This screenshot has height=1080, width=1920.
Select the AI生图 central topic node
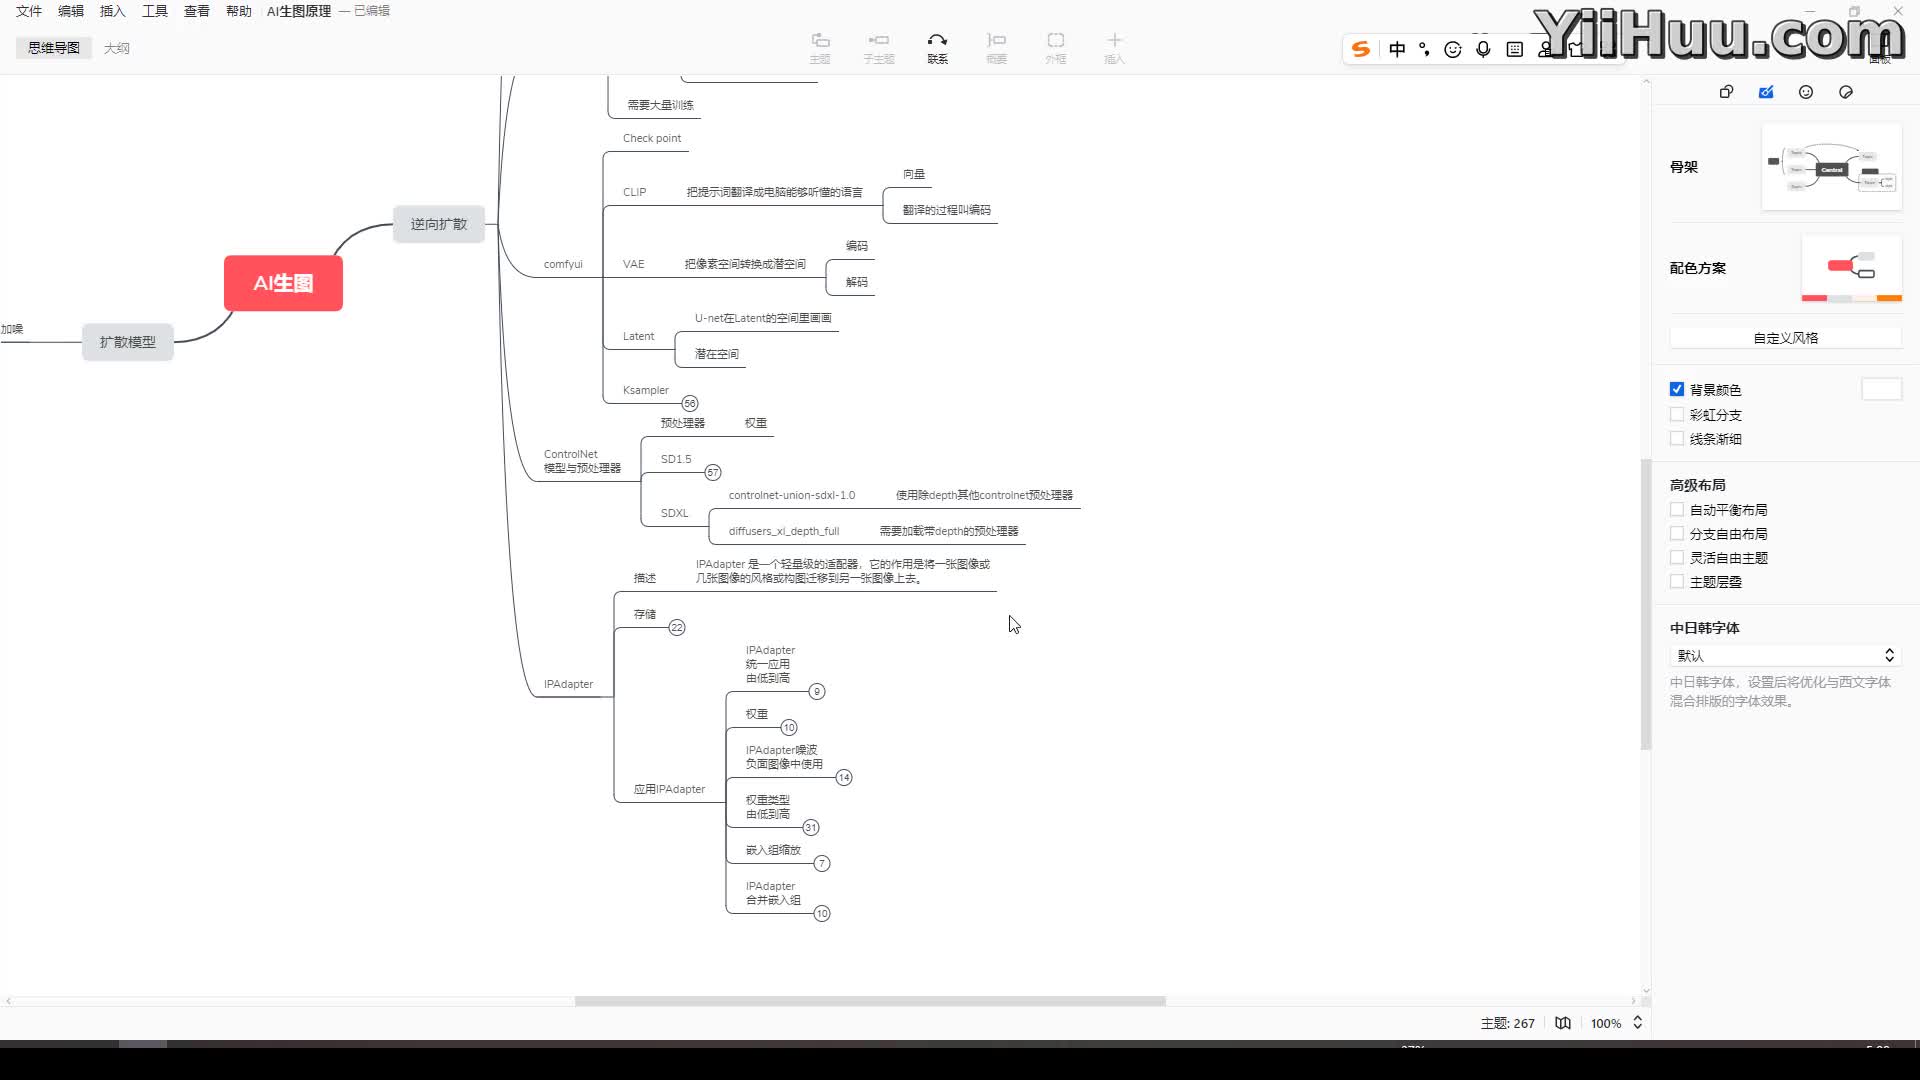[x=283, y=283]
